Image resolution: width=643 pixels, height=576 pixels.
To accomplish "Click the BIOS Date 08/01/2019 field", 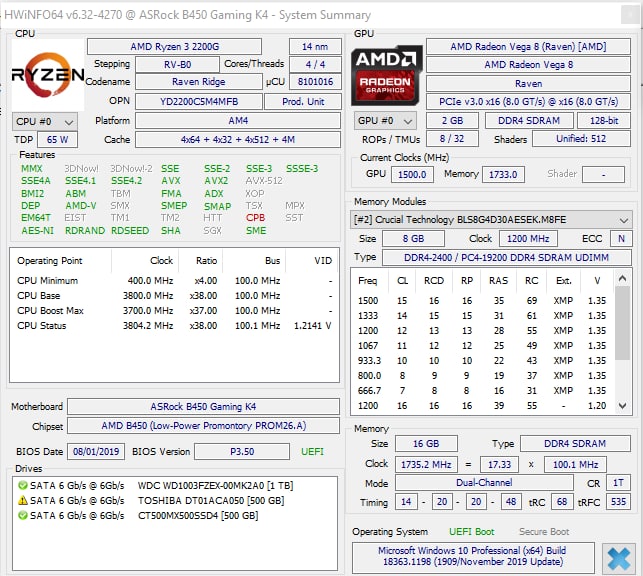I will point(96,451).
